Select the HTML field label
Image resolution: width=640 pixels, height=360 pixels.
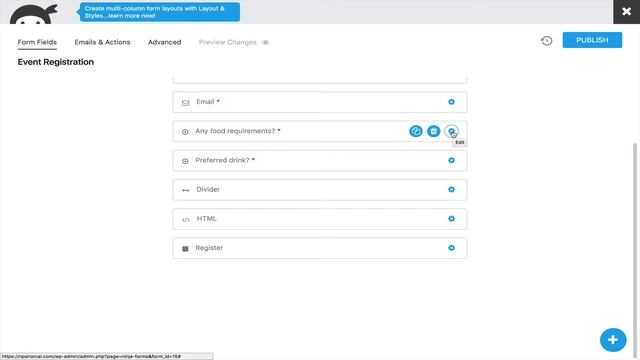(x=207, y=219)
